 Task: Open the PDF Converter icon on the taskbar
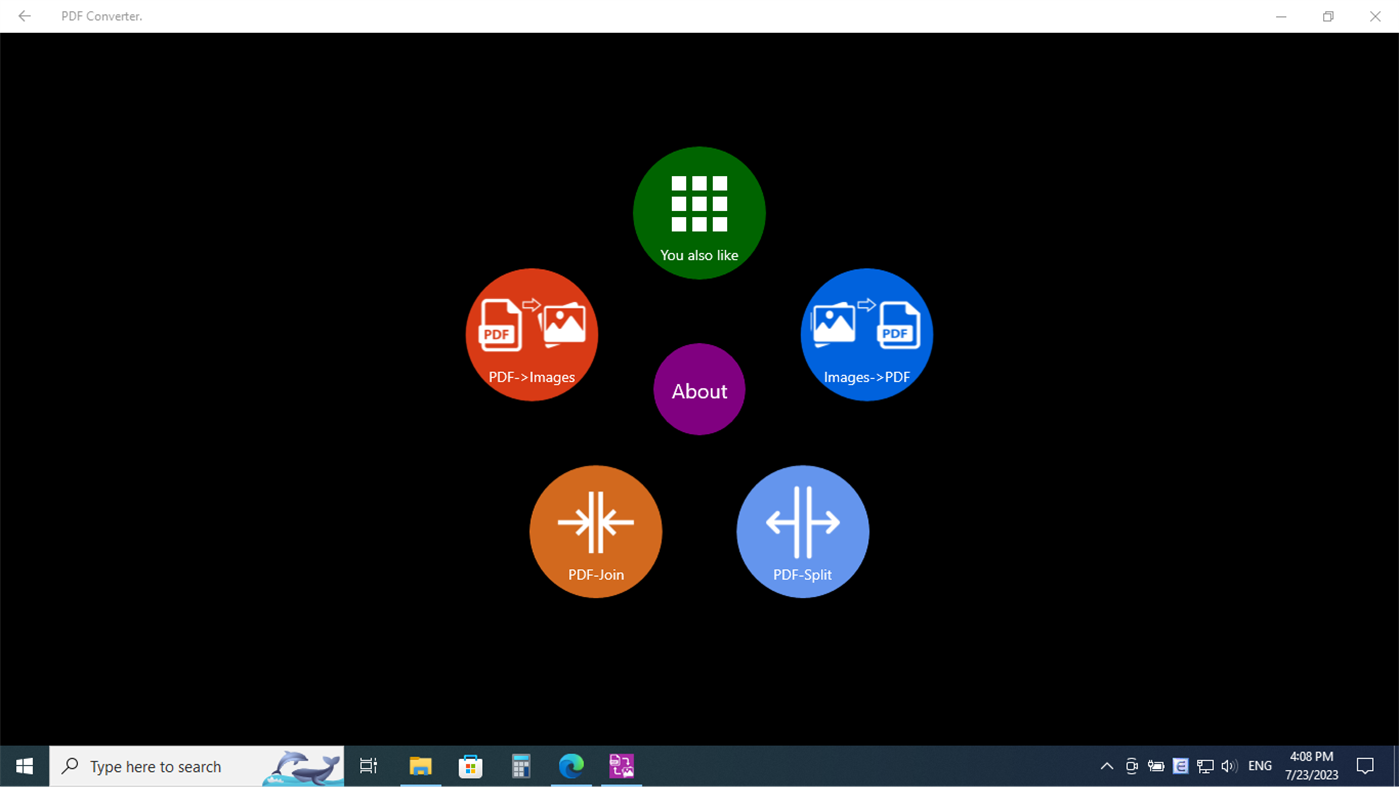621,766
